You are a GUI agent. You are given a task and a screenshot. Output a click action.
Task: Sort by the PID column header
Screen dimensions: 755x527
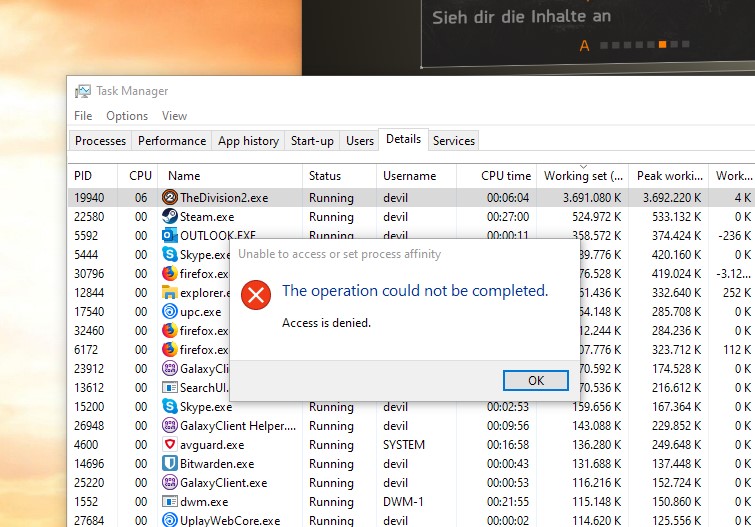tap(93, 176)
